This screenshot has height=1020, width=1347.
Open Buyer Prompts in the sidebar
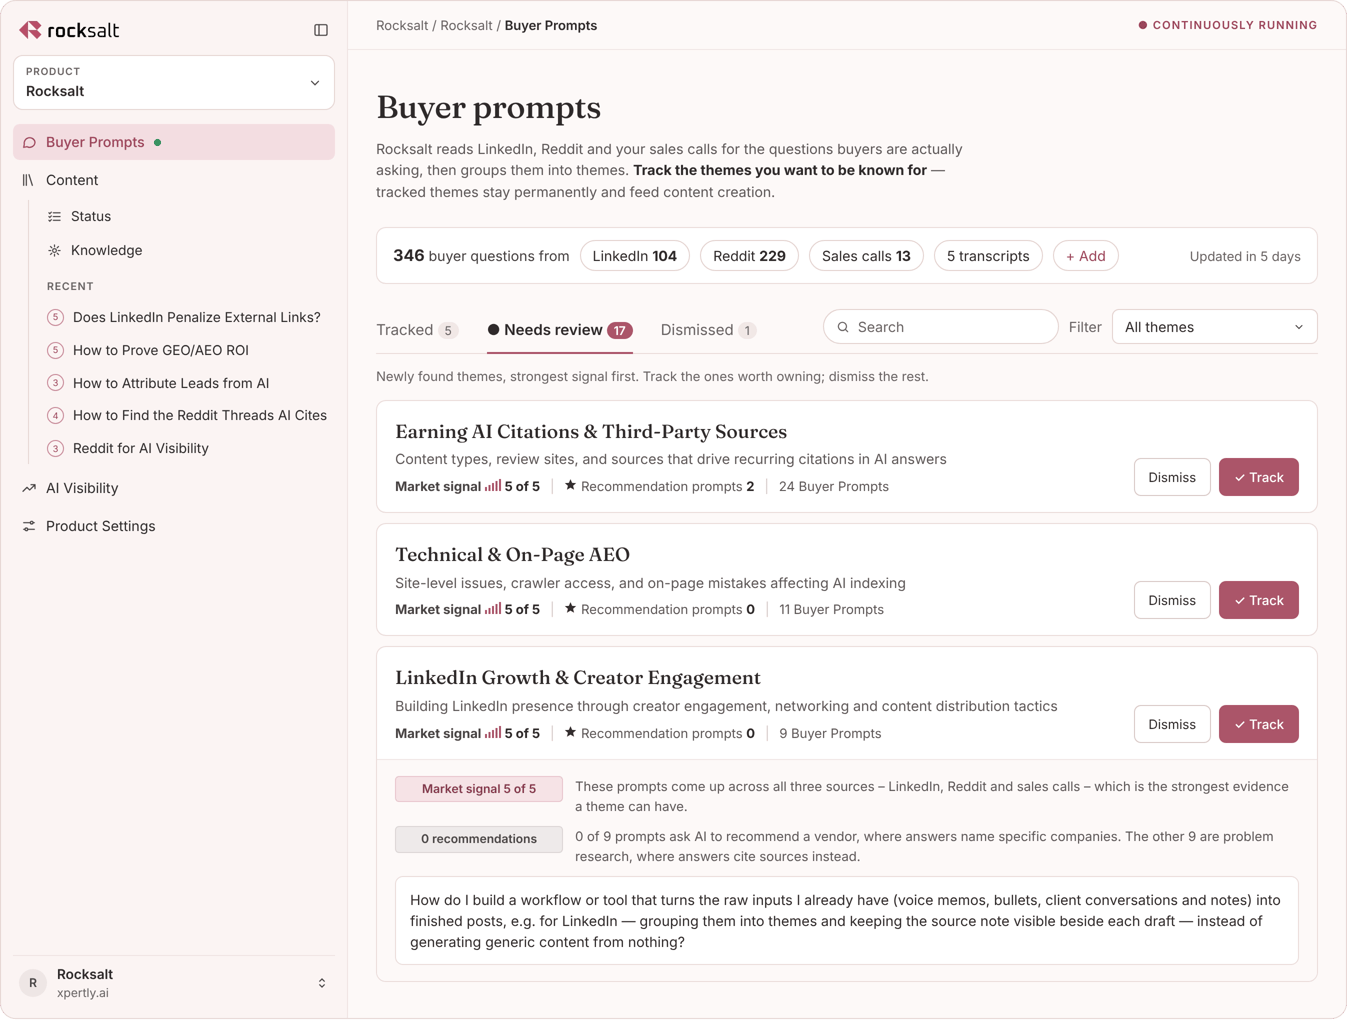(x=174, y=142)
